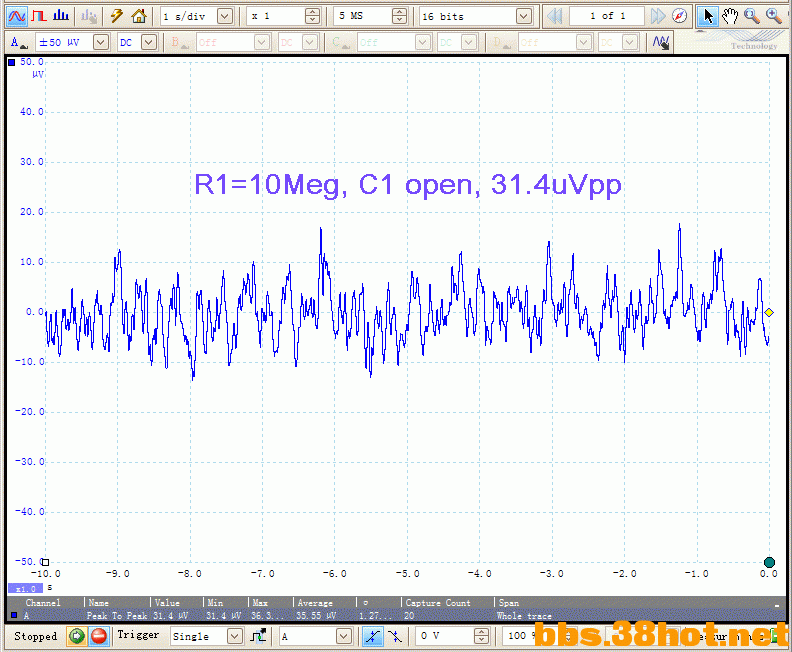Click the red Stop capture button
The height and width of the screenshot is (652, 792).
tap(99, 636)
